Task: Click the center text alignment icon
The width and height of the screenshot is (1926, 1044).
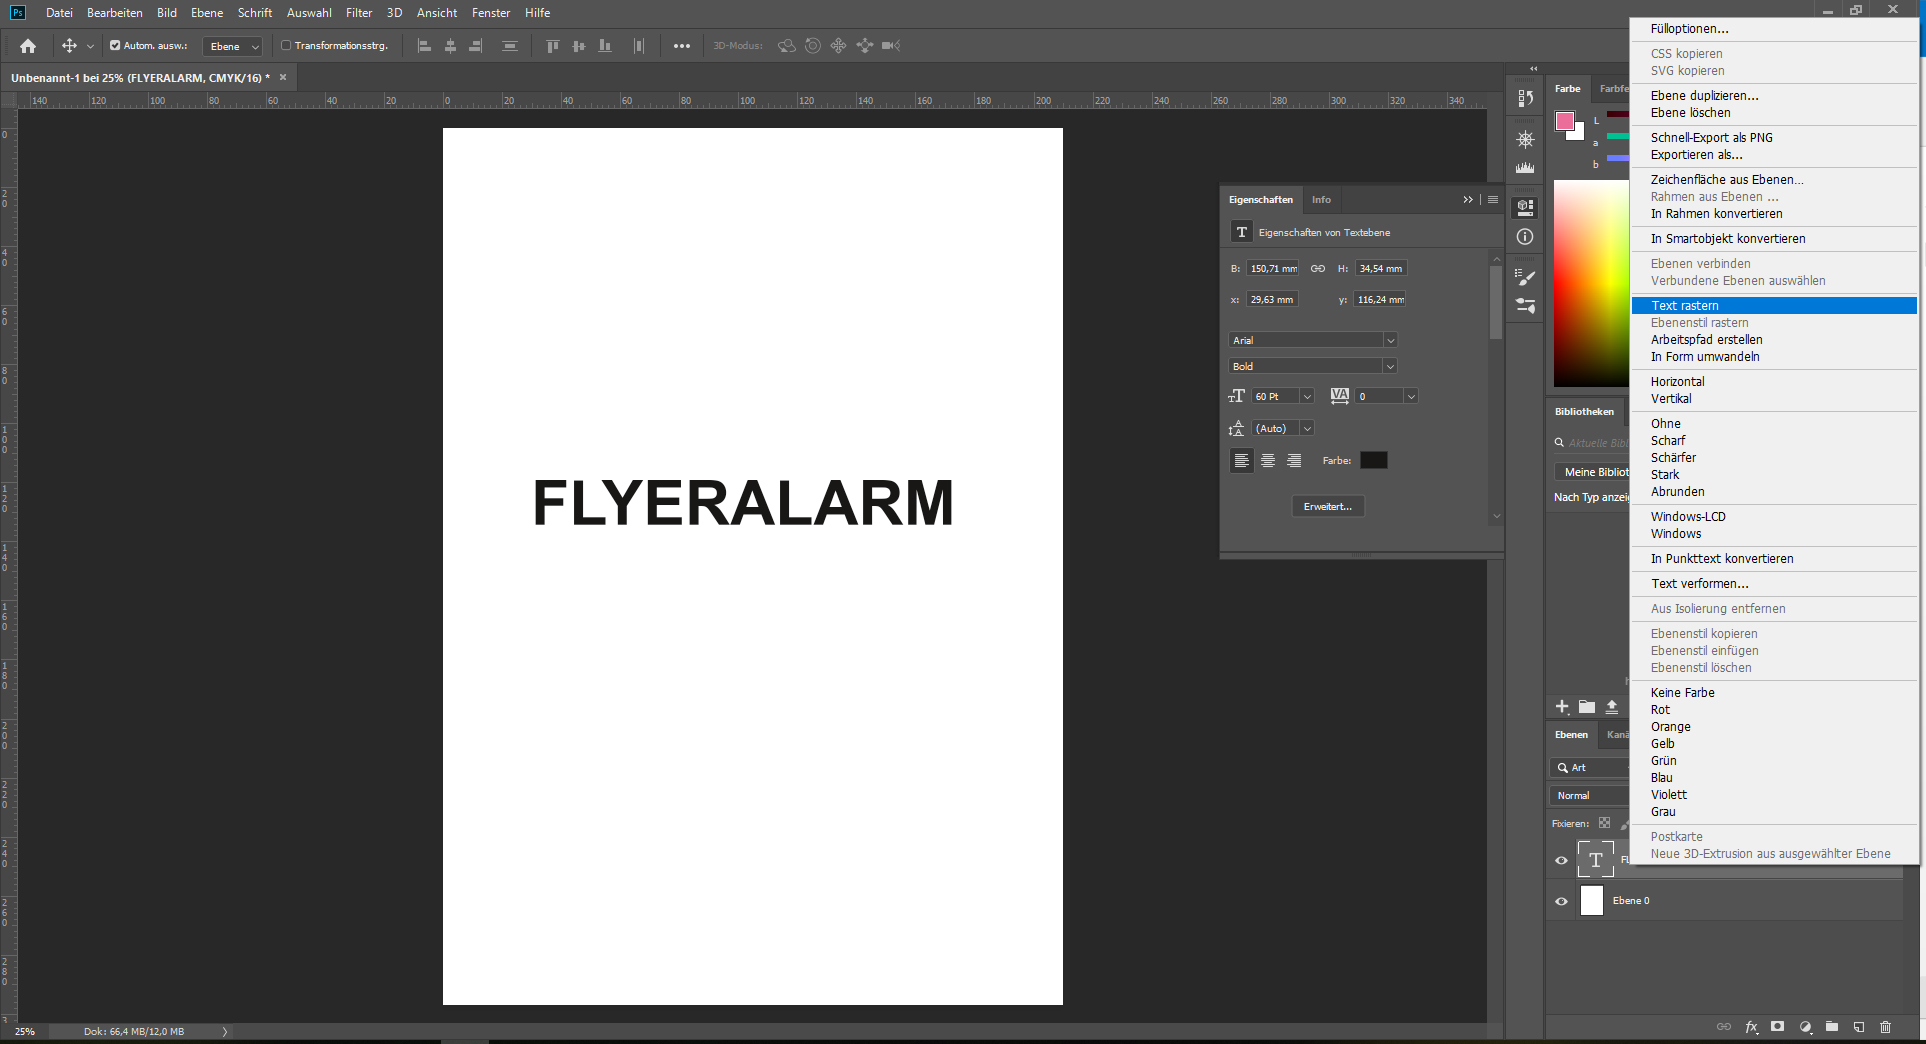Action: [x=1267, y=461]
